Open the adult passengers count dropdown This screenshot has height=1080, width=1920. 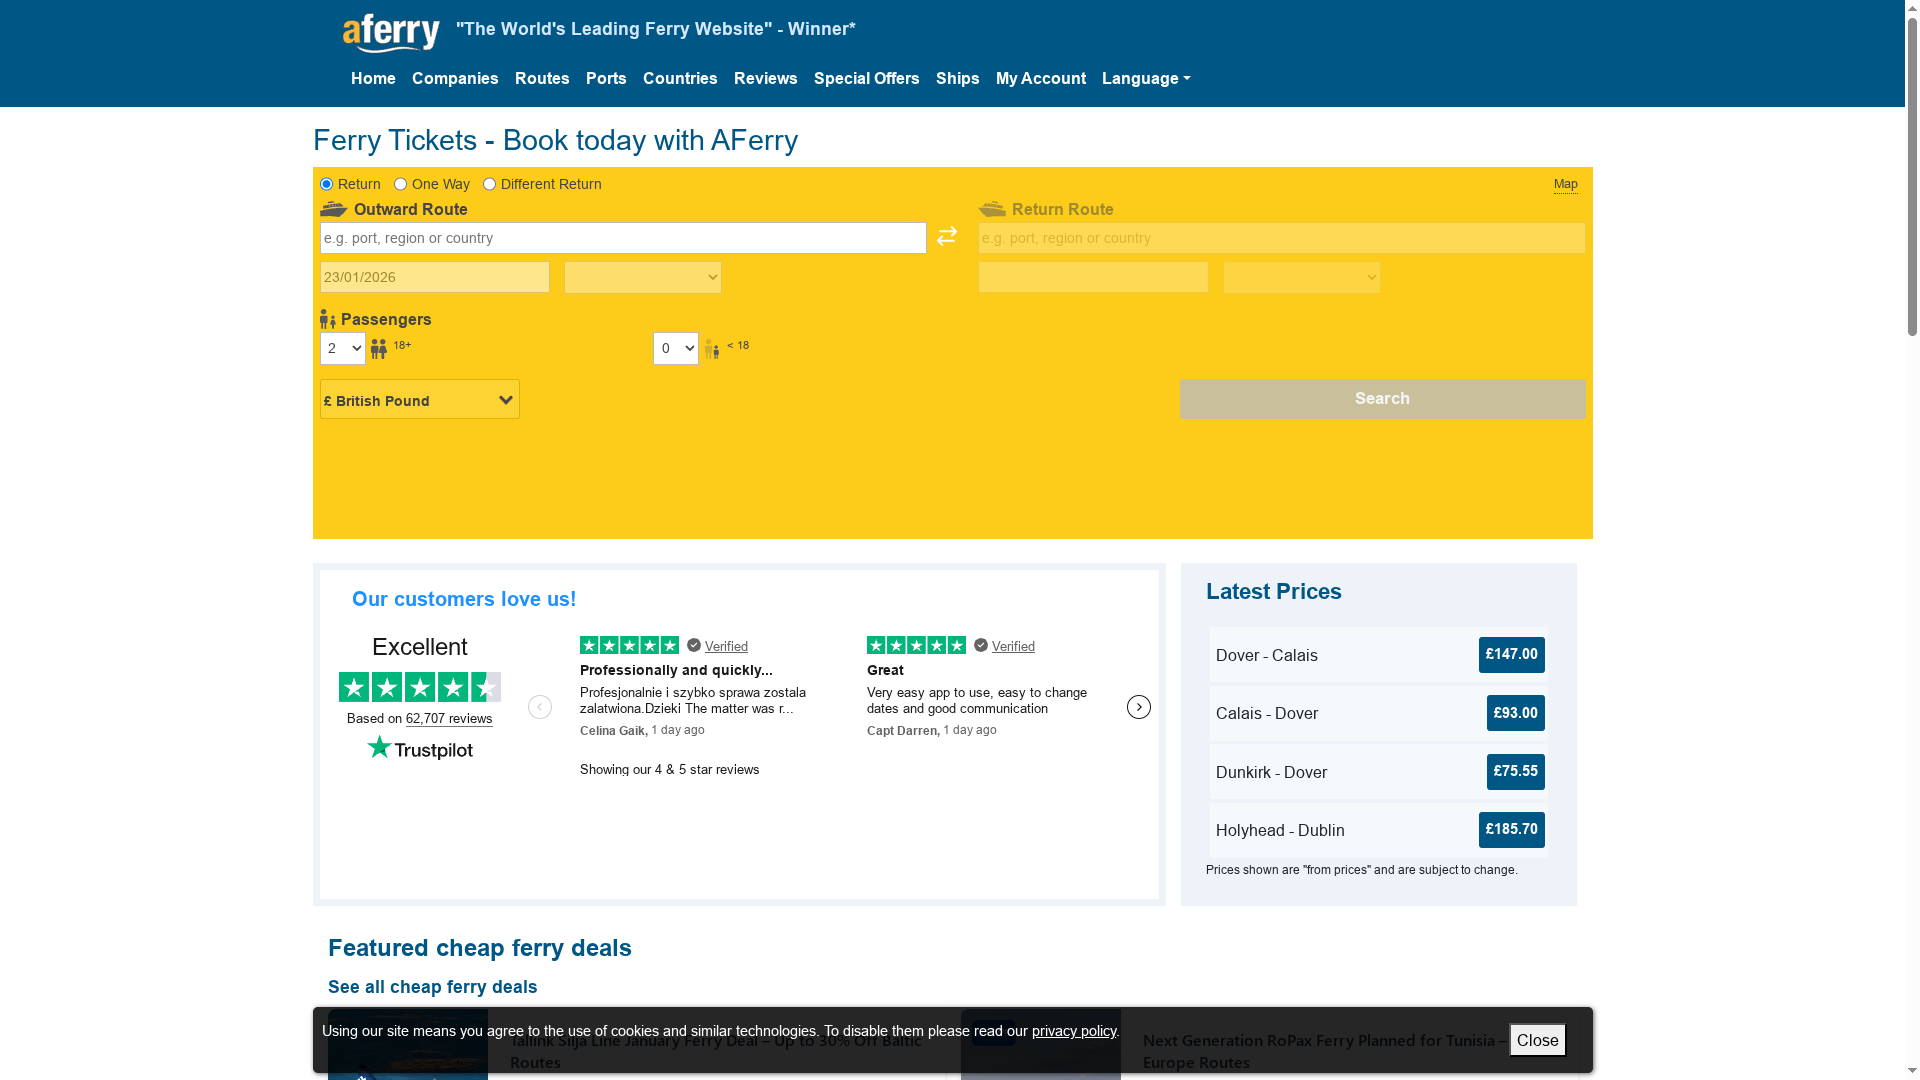coord(342,349)
